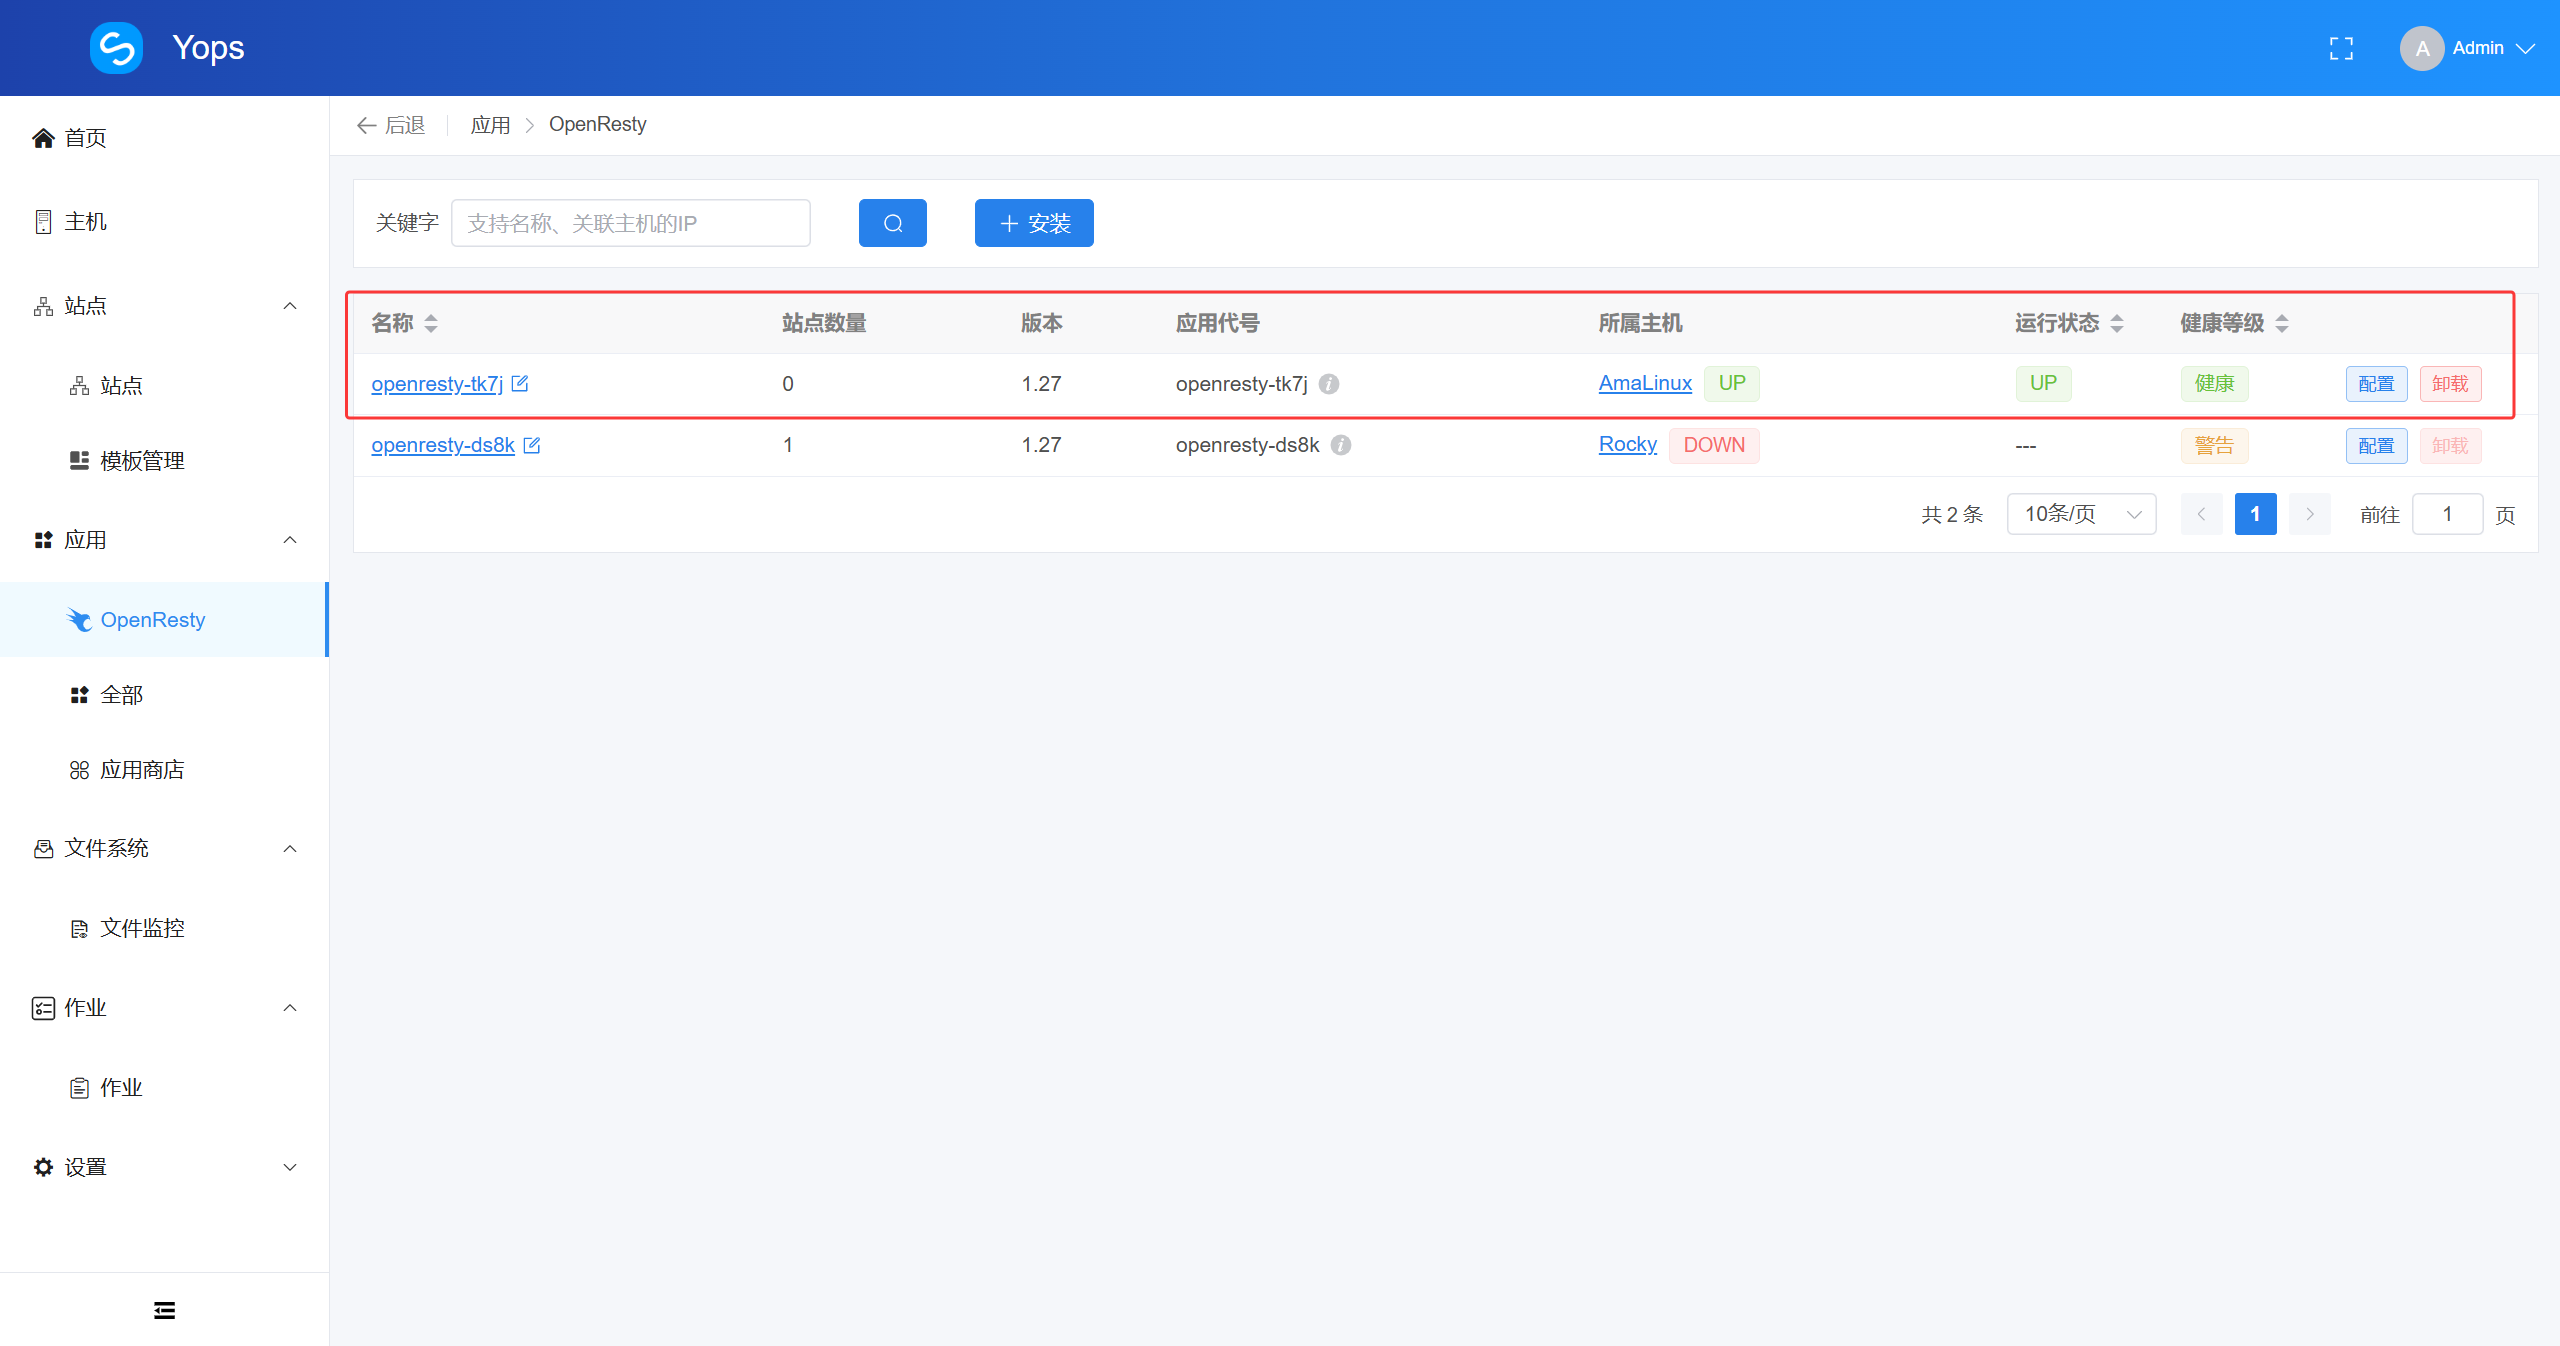Focus the 关键字 search input field
The width and height of the screenshot is (2560, 1346).
pos(630,223)
